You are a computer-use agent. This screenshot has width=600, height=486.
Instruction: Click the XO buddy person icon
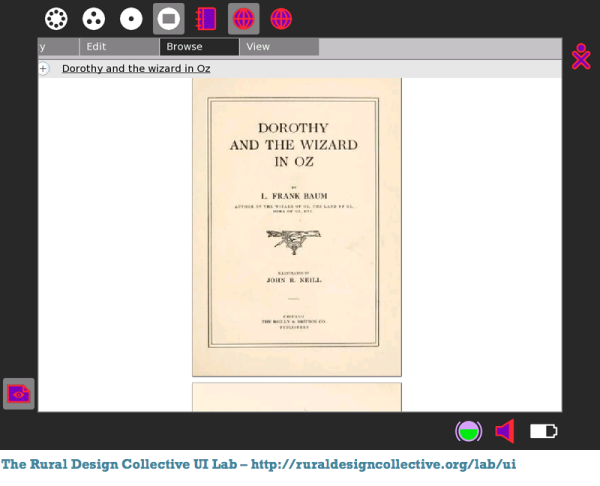coord(581,56)
